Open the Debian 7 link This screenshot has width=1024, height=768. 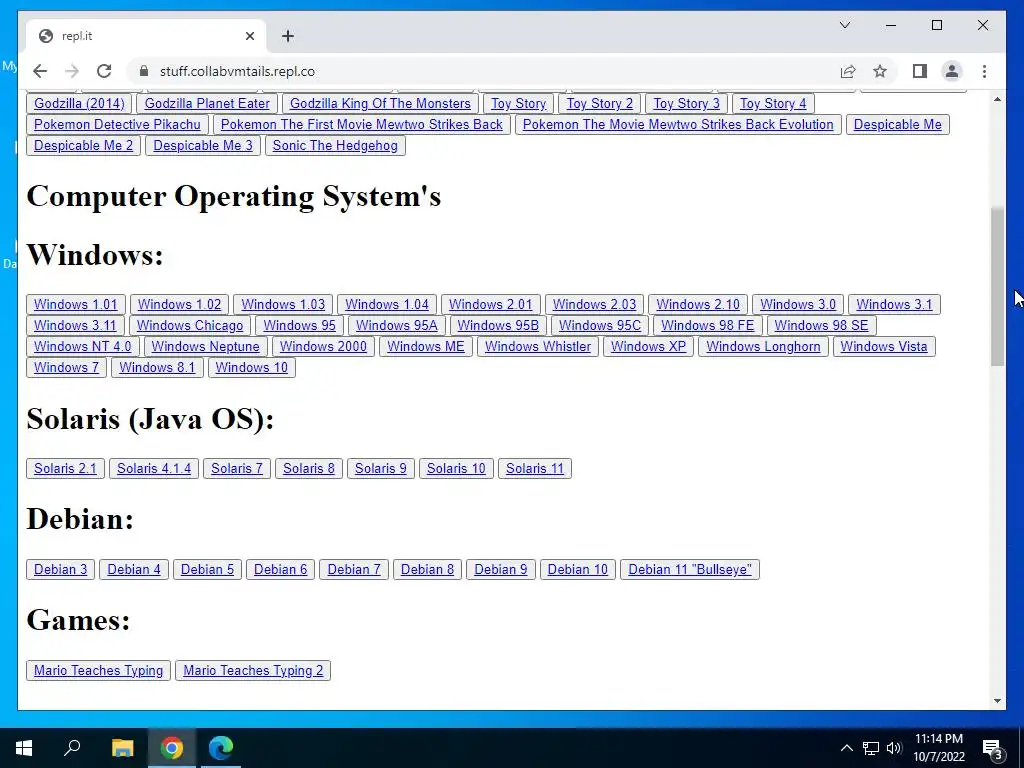(354, 569)
